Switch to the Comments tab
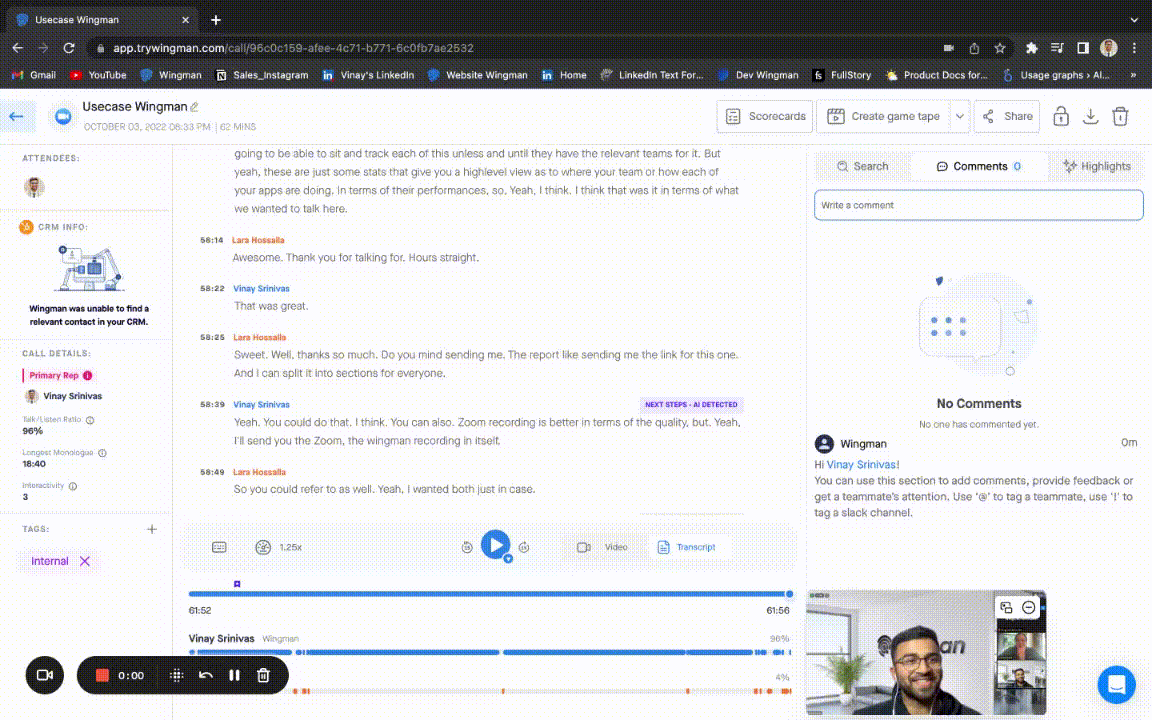This screenshot has width=1152, height=720. coord(980,166)
